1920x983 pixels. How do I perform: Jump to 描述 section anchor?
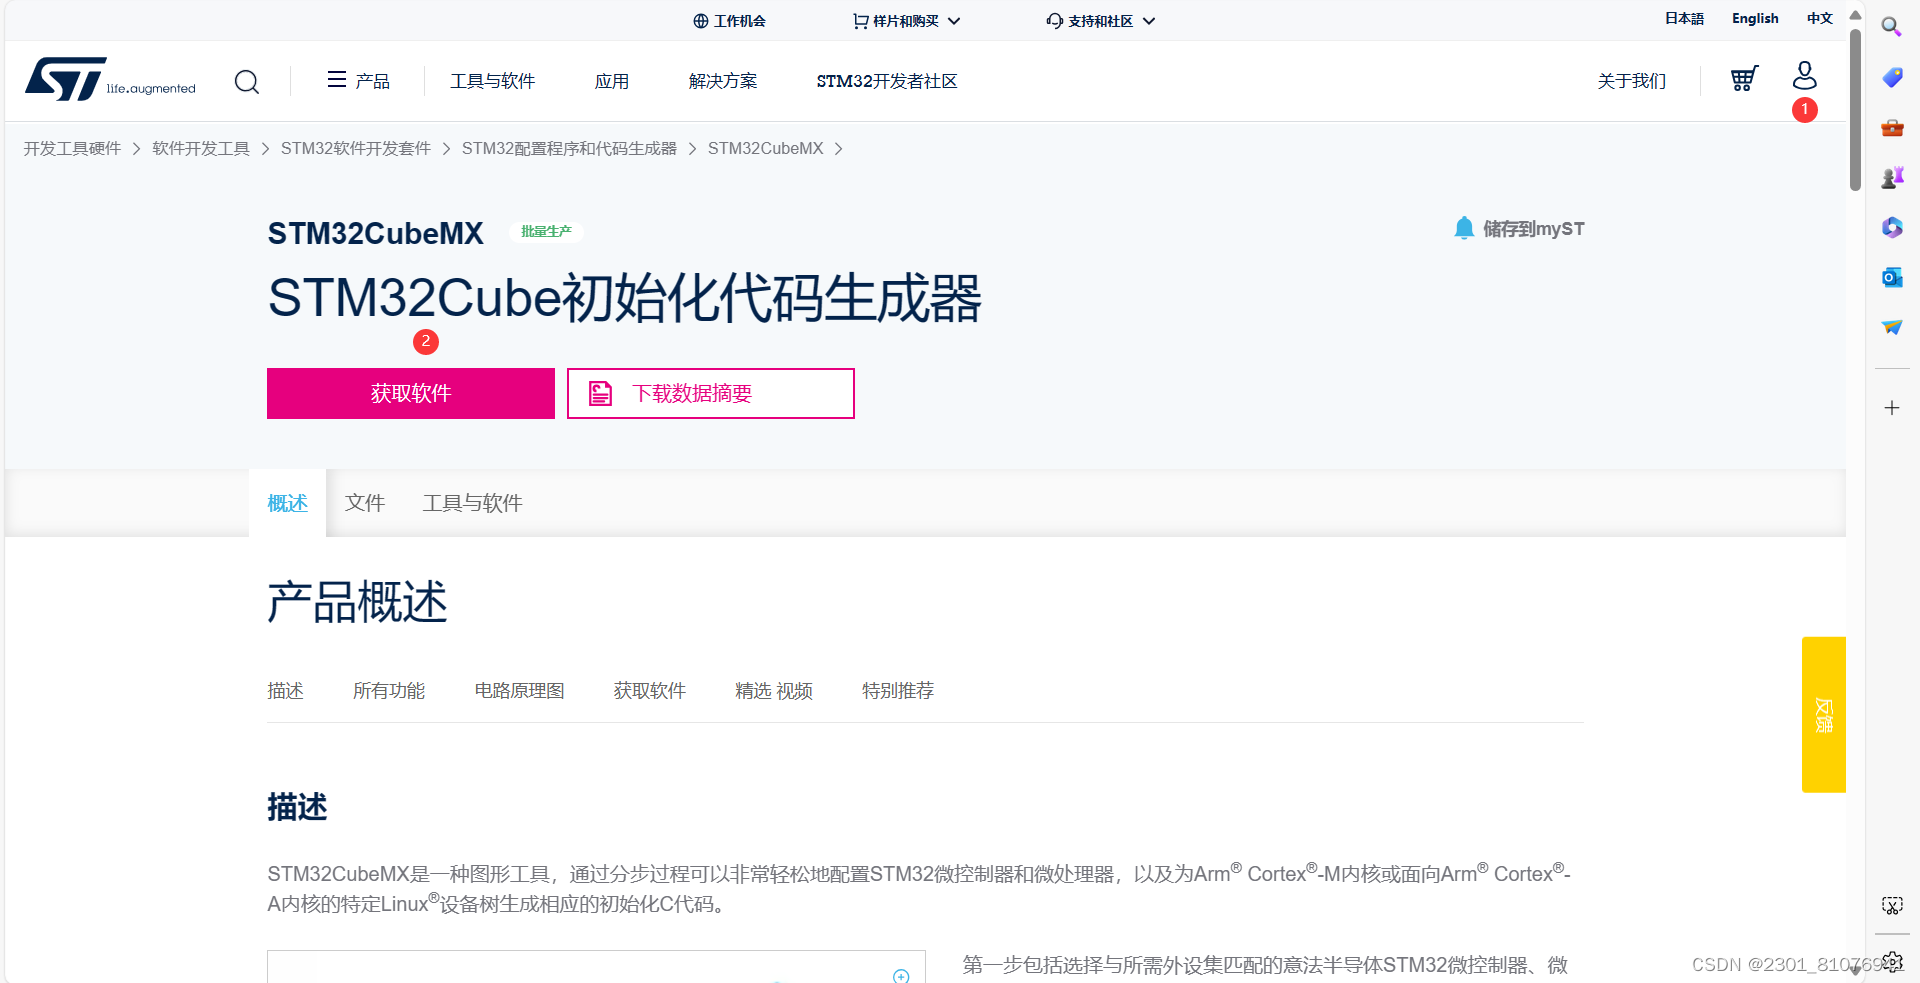[285, 691]
